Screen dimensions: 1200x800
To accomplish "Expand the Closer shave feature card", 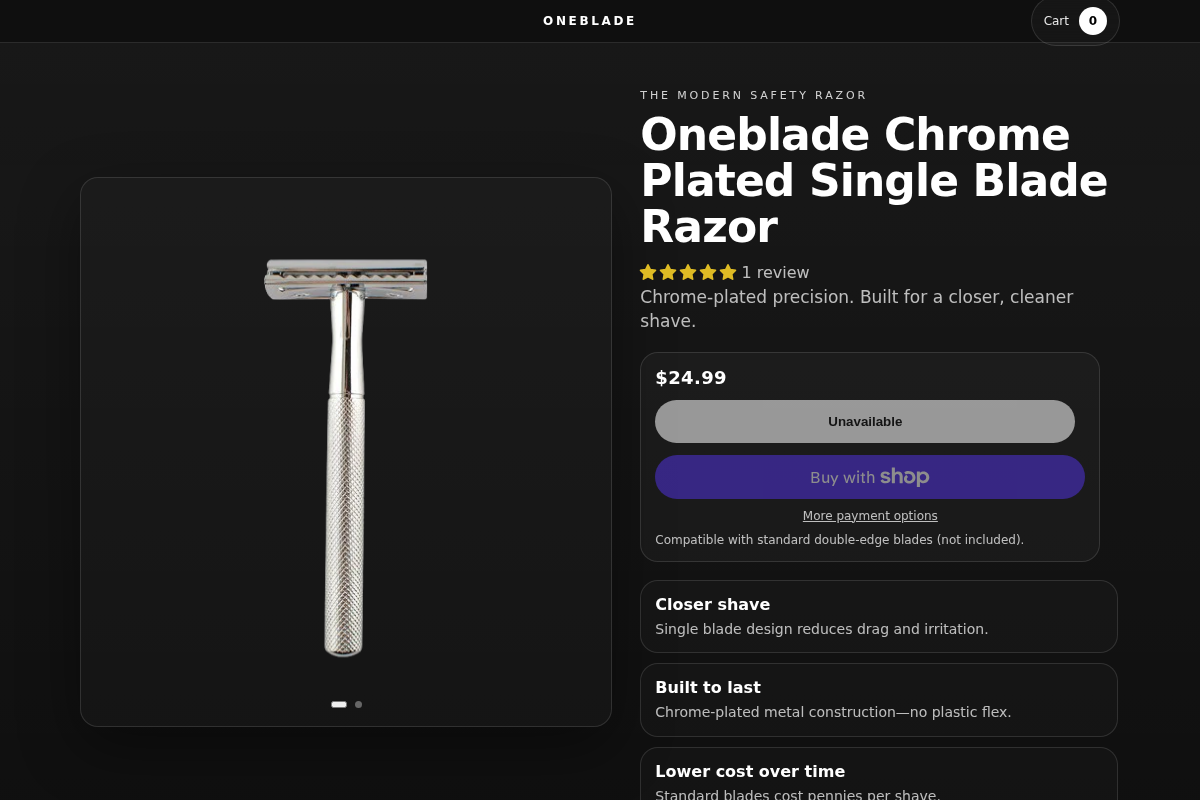I will tap(878, 616).
